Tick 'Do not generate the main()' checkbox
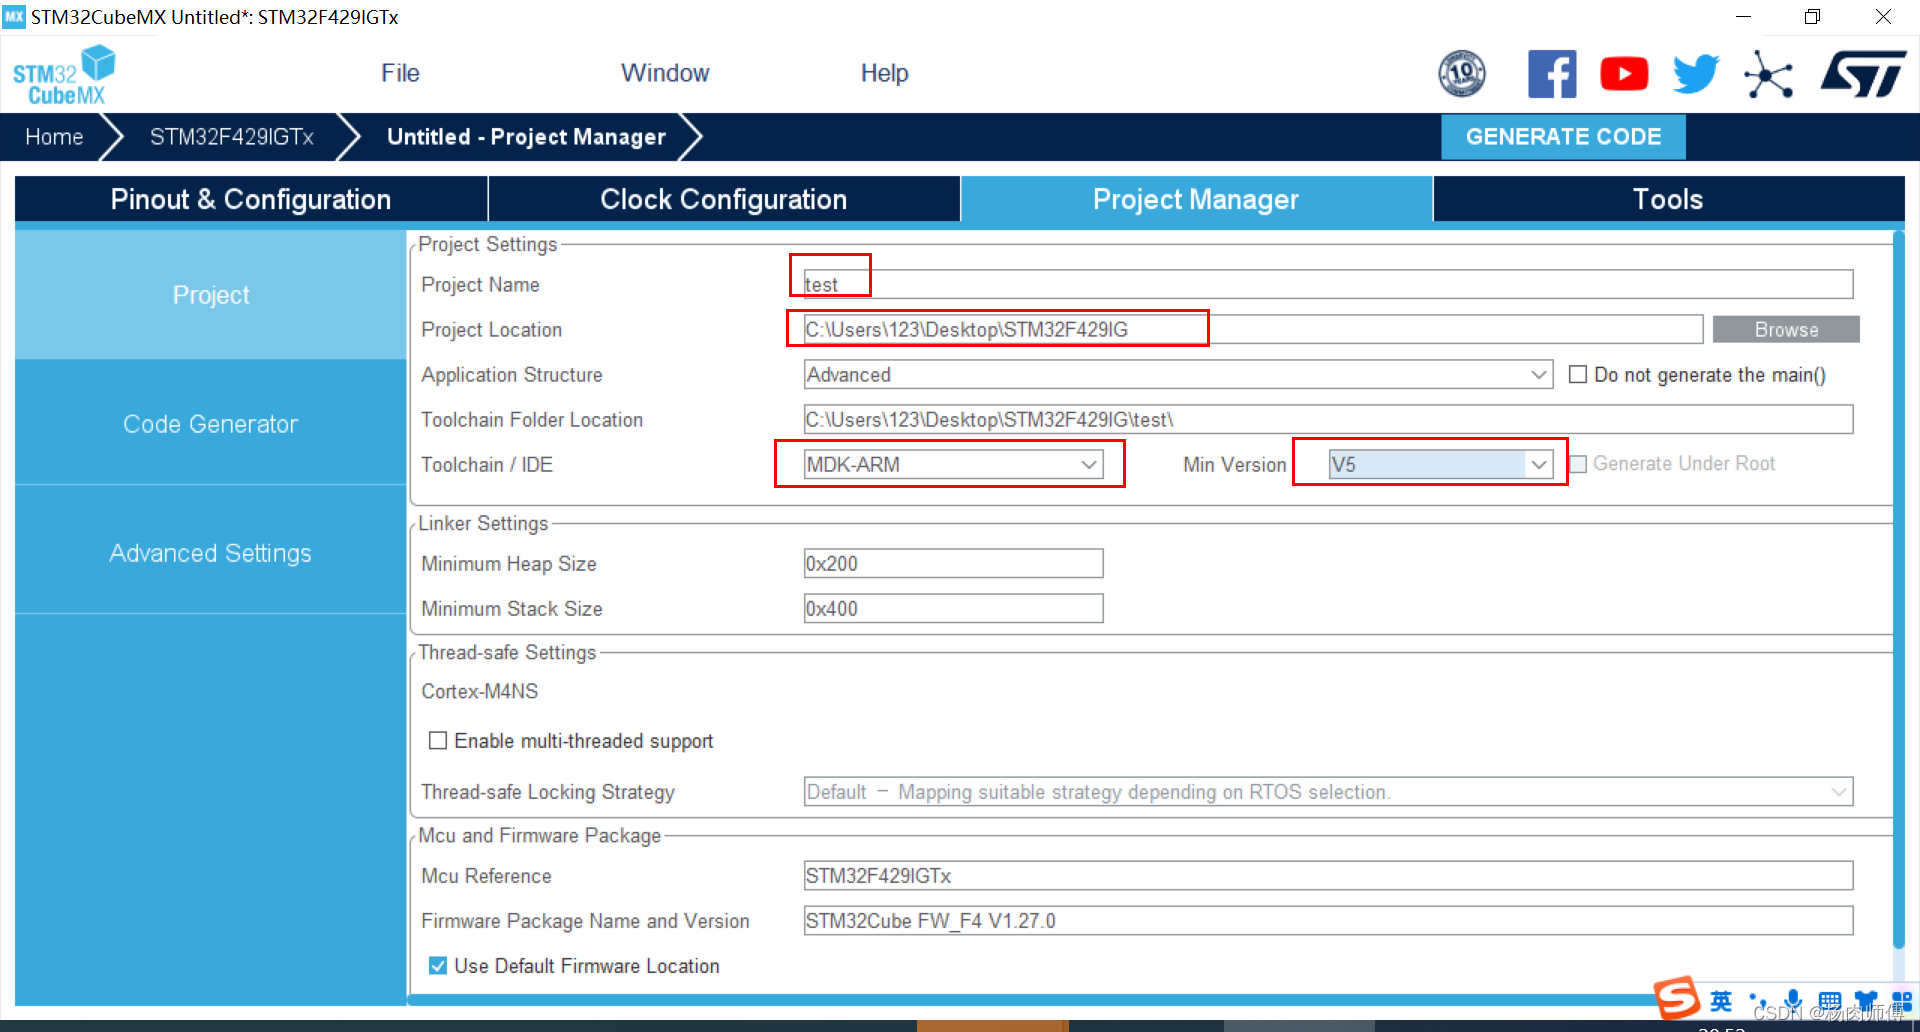This screenshot has width=1920, height=1032. [1578, 375]
